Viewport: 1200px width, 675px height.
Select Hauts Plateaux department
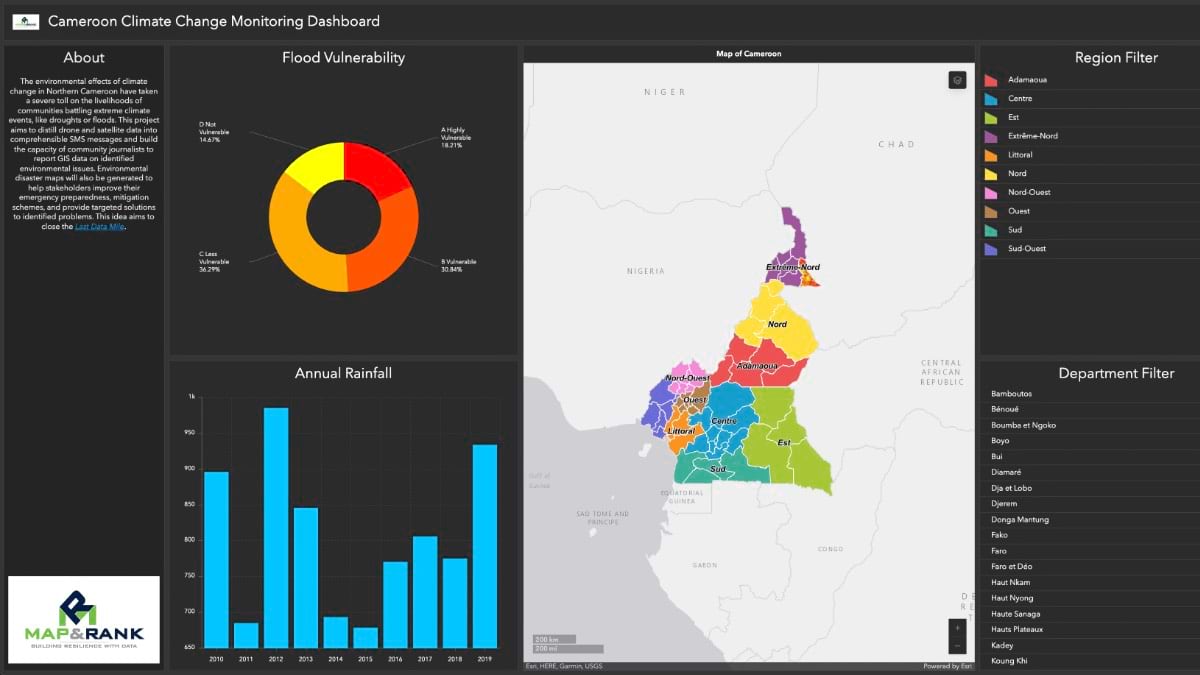1088,629
